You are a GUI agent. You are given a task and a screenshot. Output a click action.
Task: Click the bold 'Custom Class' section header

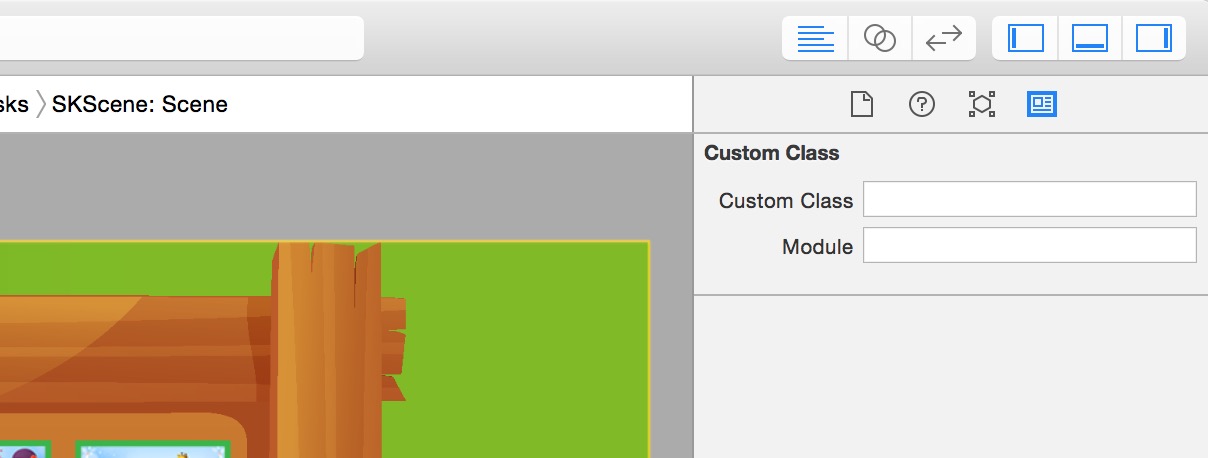[771, 153]
